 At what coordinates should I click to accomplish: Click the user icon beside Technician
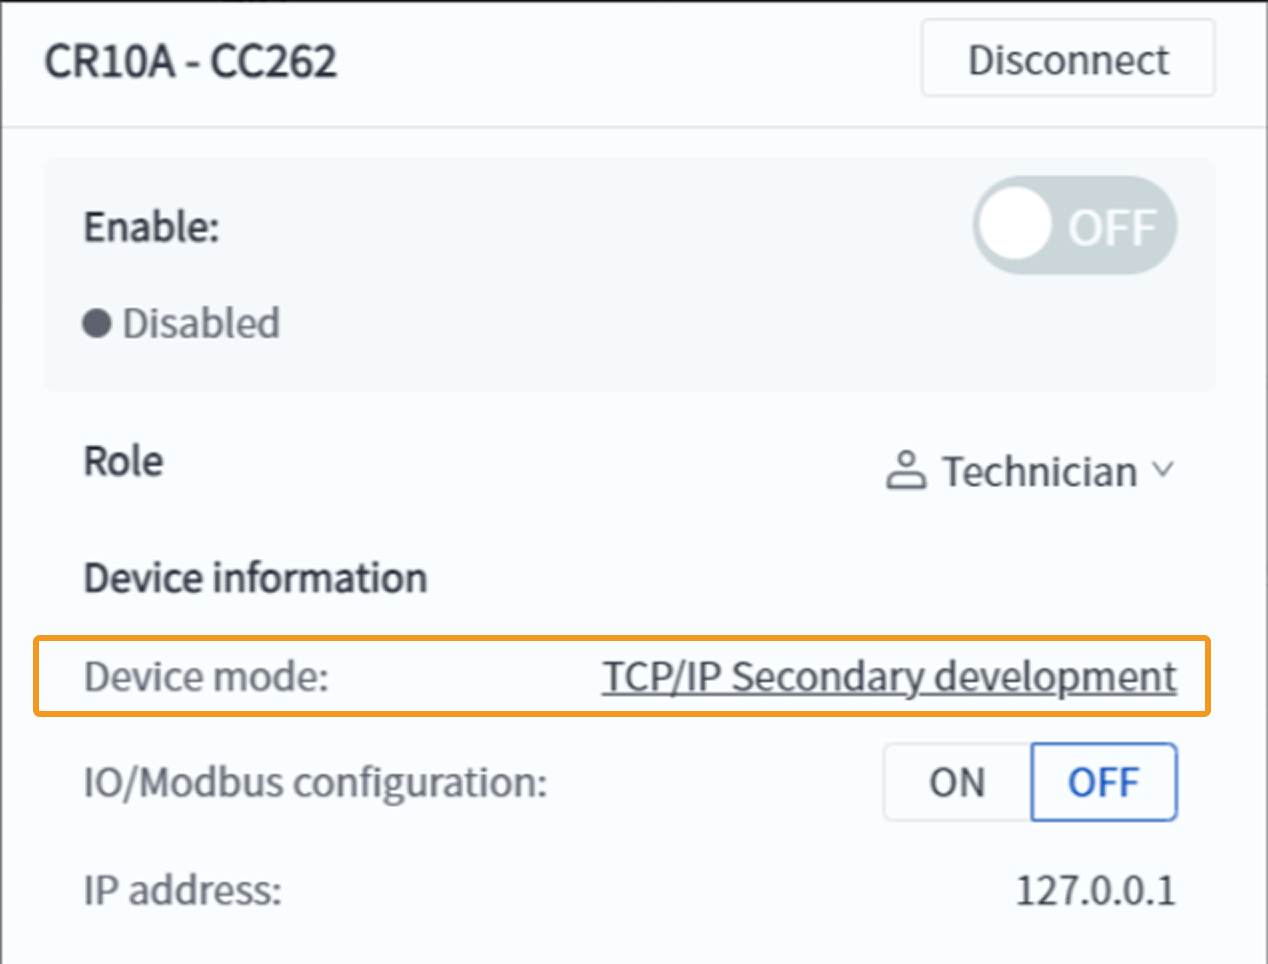click(x=906, y=471)
